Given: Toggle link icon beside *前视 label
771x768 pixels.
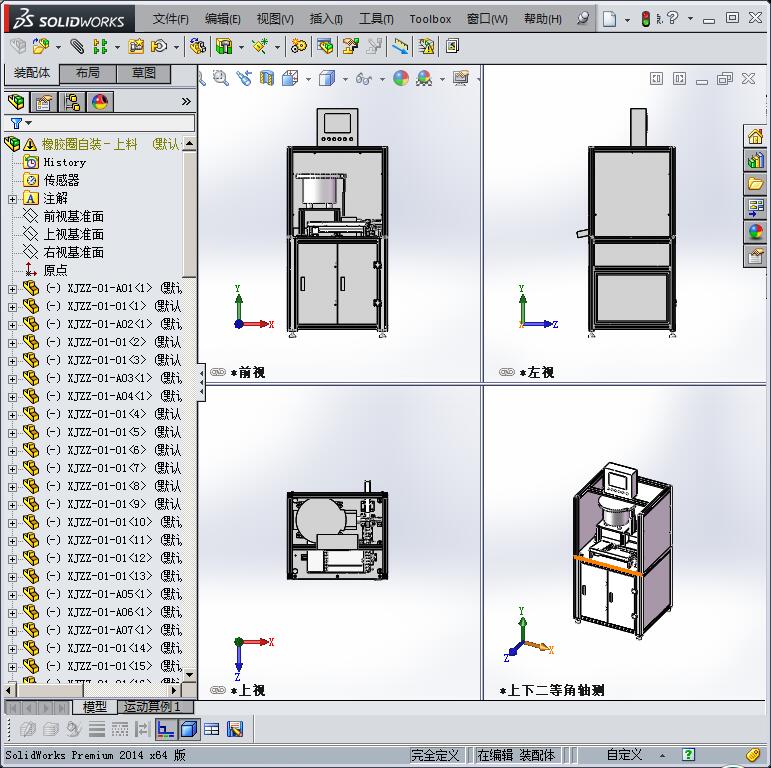Looking at the screenshot, I should [x=218, y=372].
